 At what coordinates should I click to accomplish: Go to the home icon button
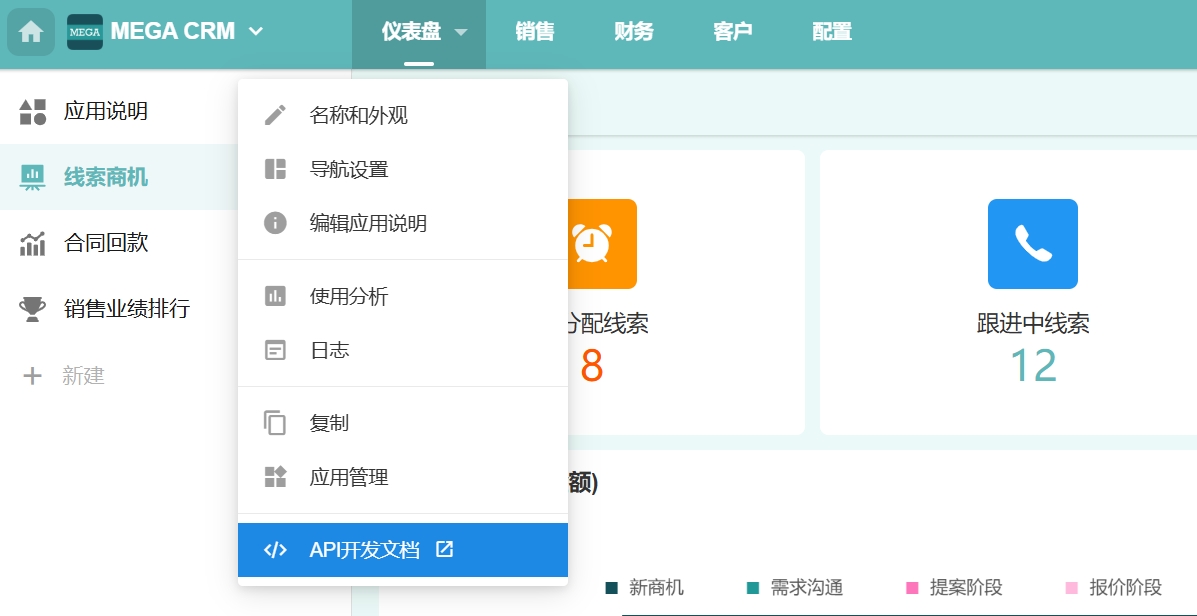coord(31,32)
